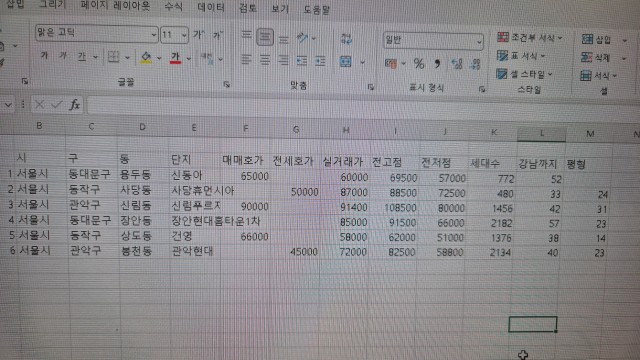Expand the borders dropdown arrow
Viewport: 640px width, 360px height.
point(127,58)
